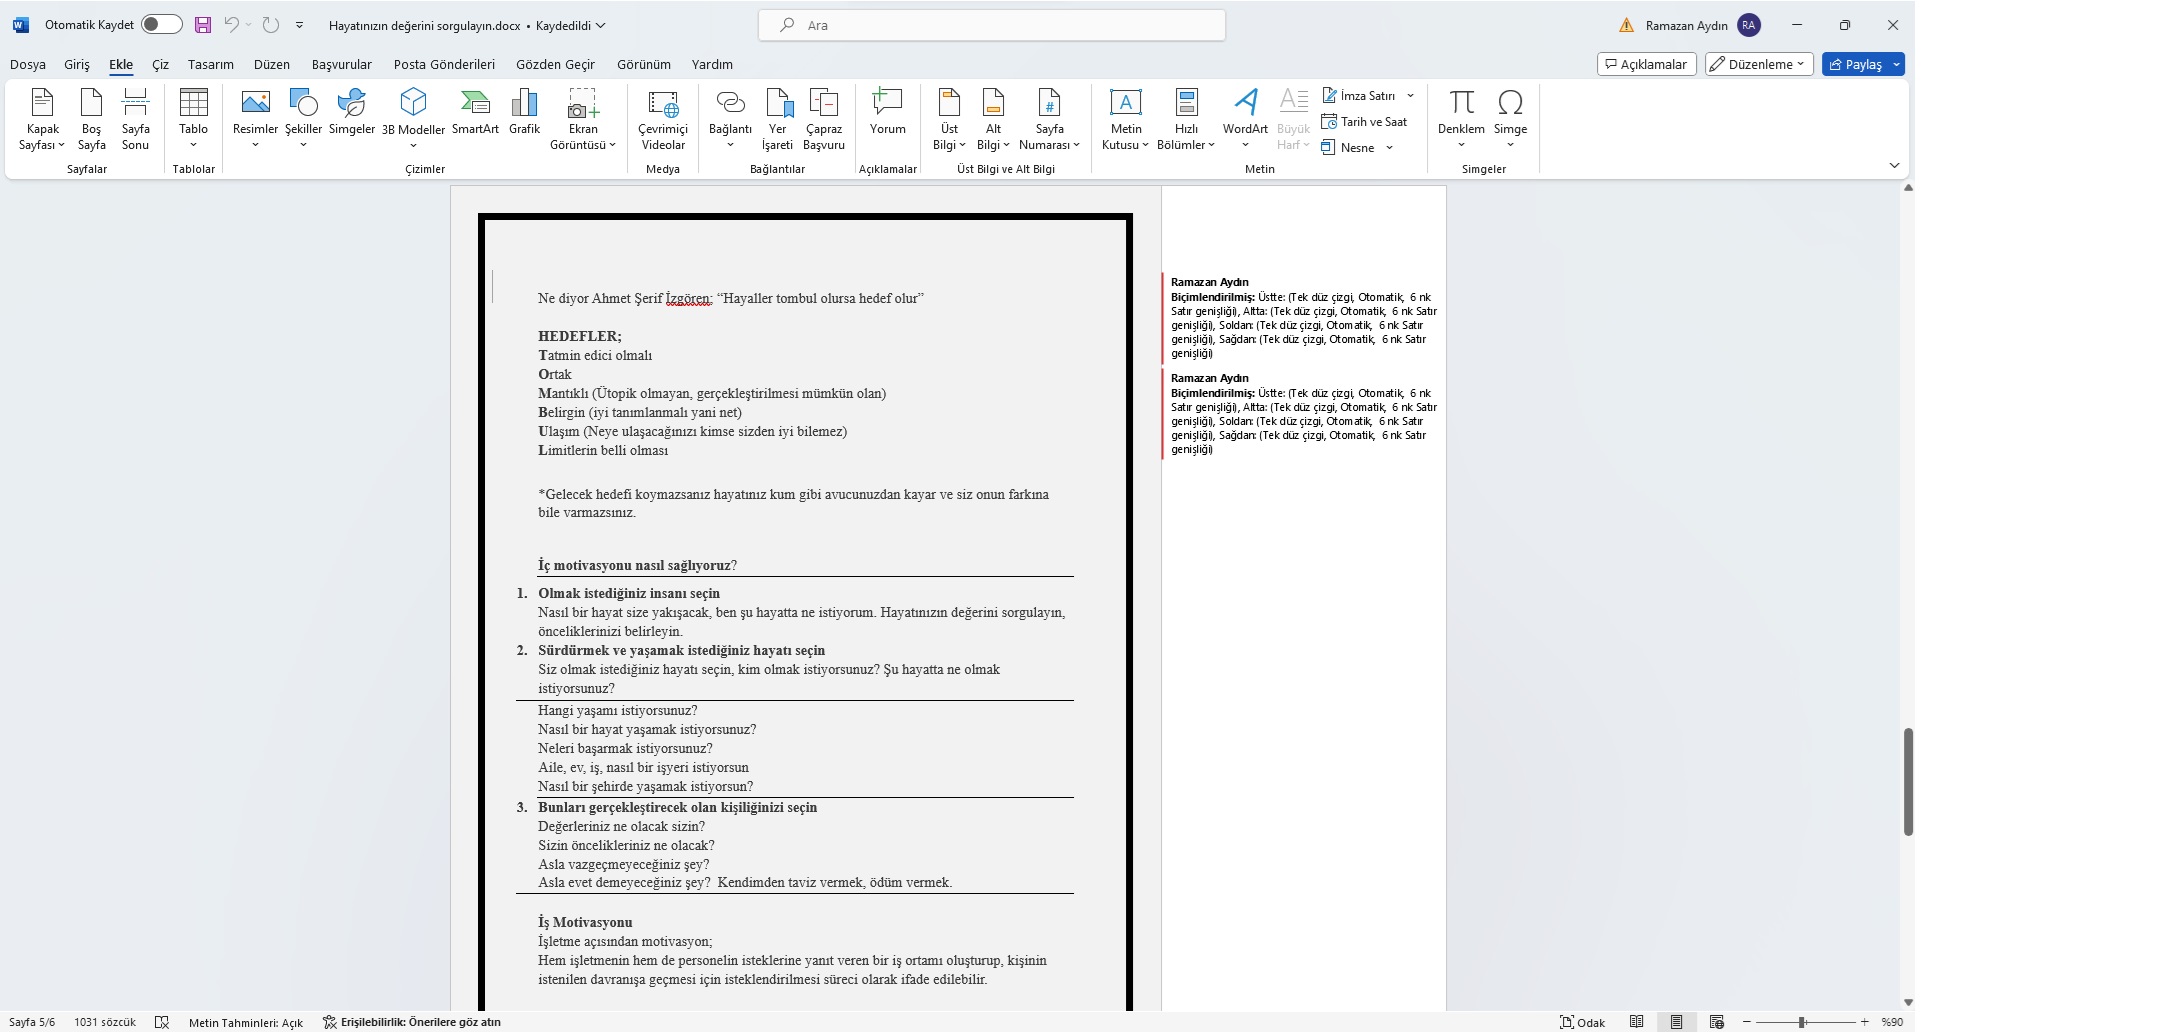The width and height of the screenshot is (2172, 1032).
Task: Open the Gözden Geçir tab
Action: click(x=555, y=64)
